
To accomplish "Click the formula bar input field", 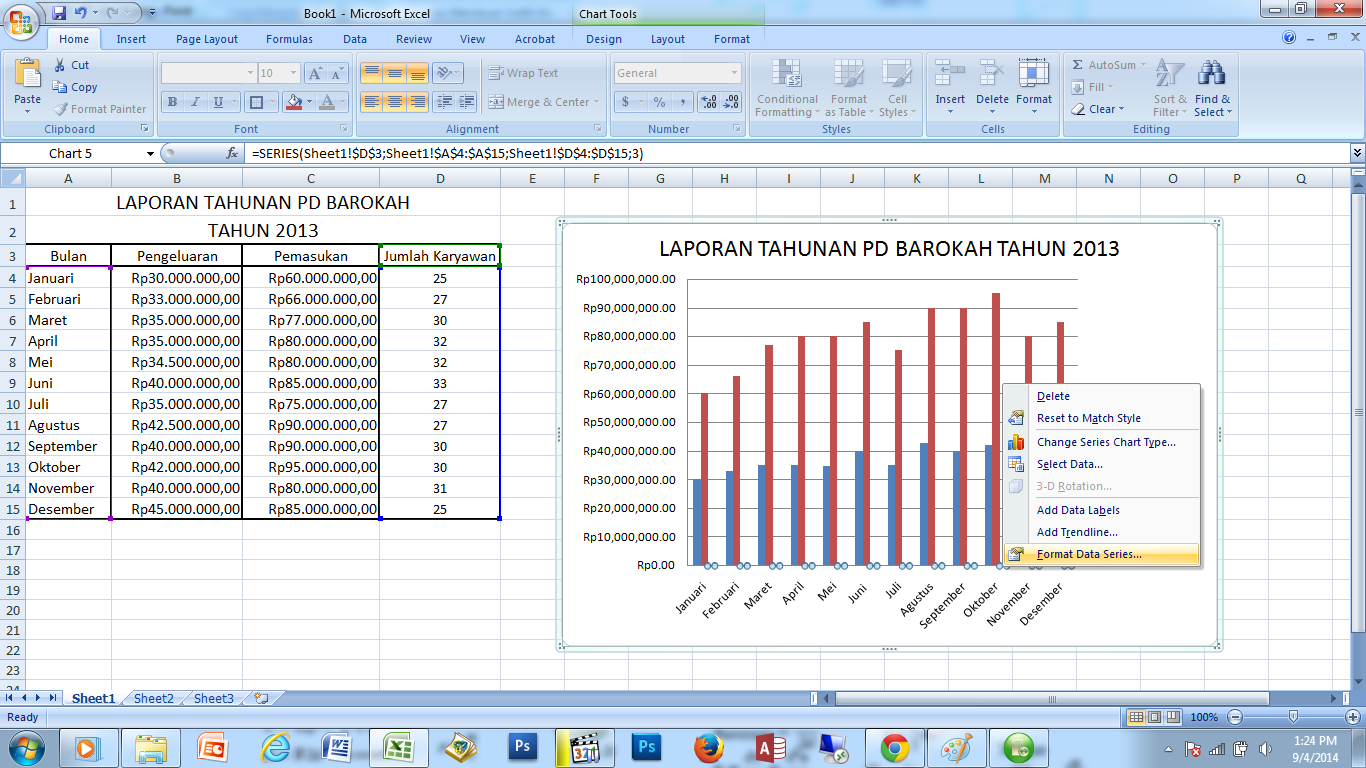I will point(797,153).
